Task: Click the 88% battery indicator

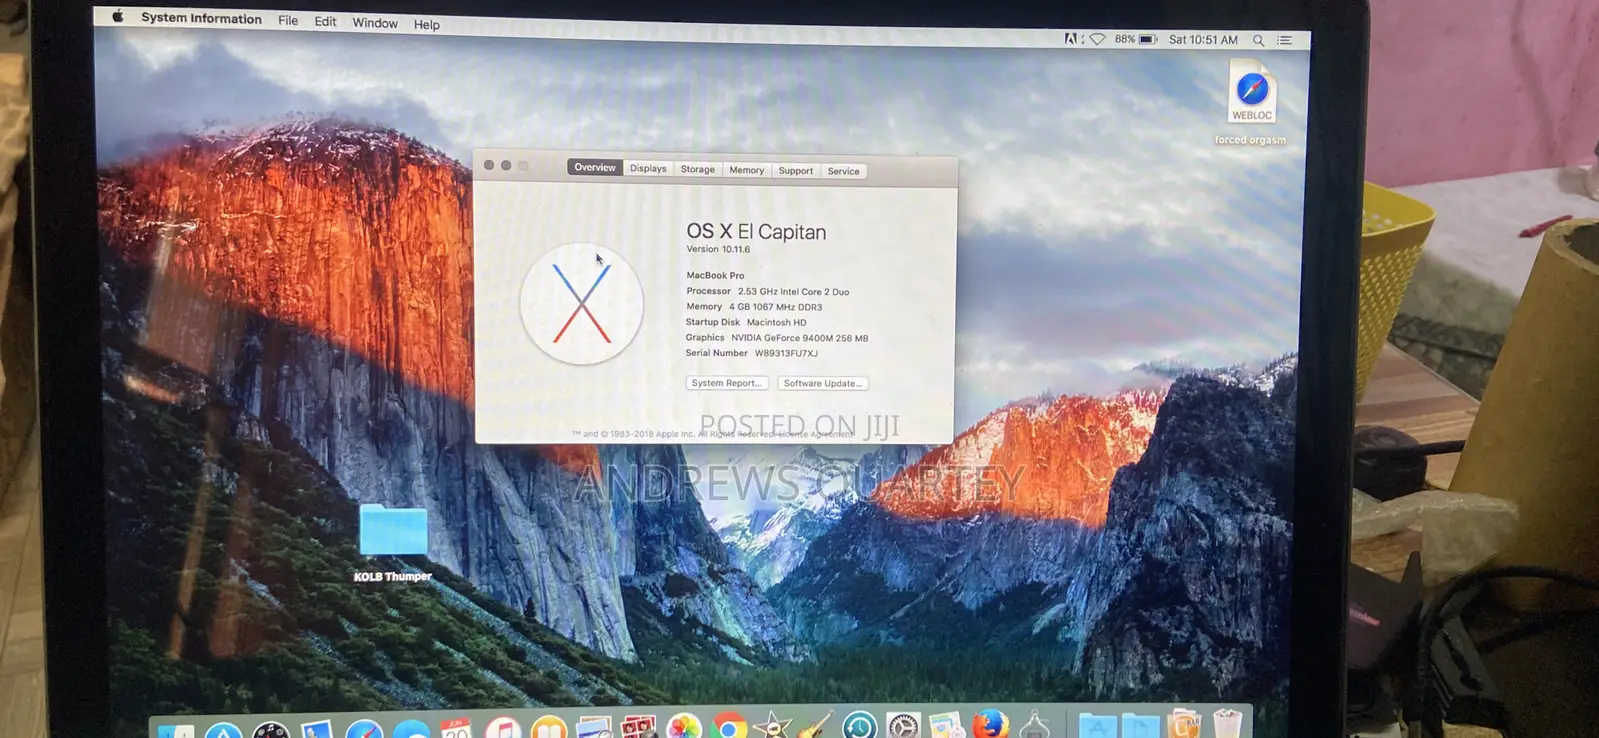Action: (1136, 39)
